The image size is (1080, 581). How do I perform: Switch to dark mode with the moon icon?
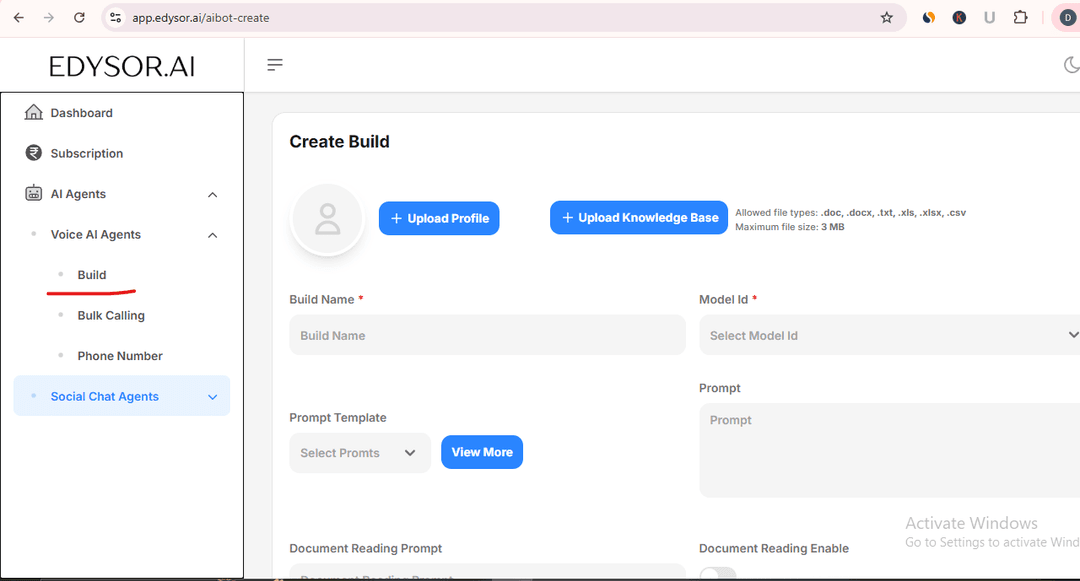click(1071, 64)
